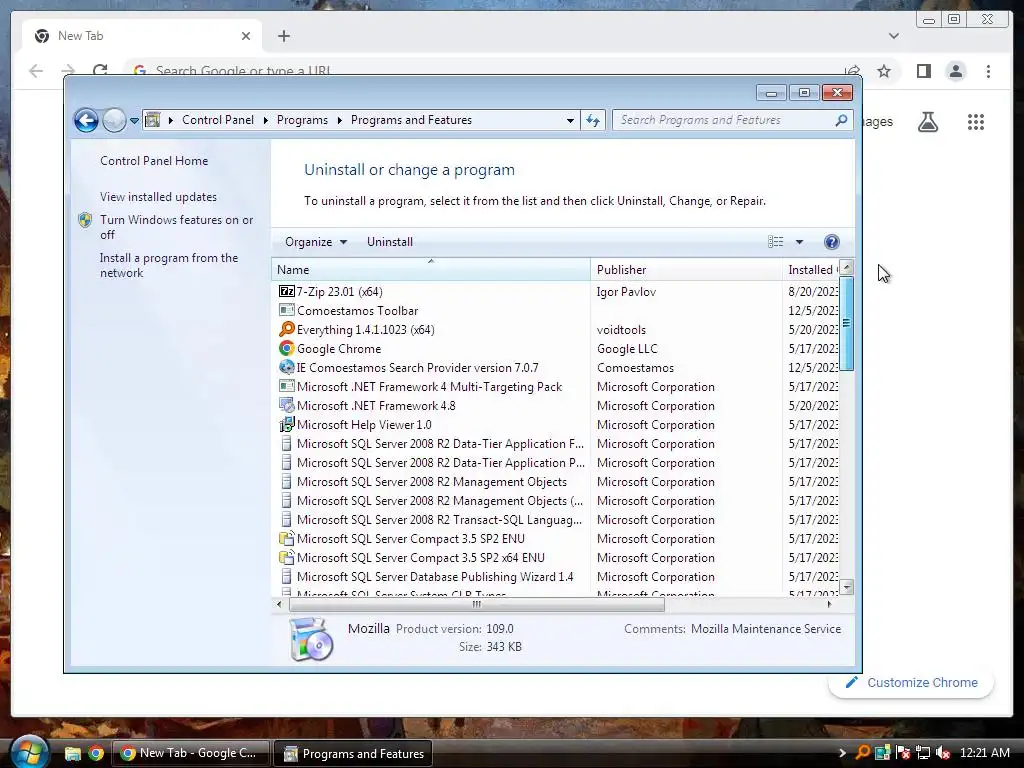This screenshot has width=1024, height=768.
Task: Select Microsoft Help Viewer 1.0 icon
Action: (286, 424)
